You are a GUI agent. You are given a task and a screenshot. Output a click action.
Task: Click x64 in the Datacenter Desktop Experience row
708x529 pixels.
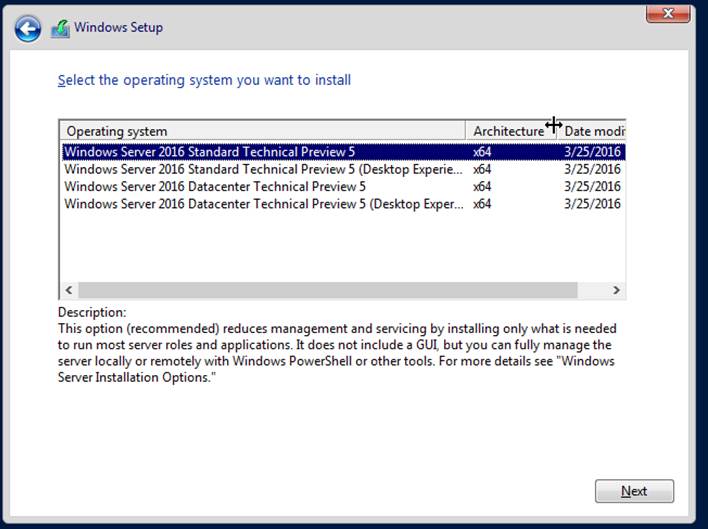click(x=482, y=204)
